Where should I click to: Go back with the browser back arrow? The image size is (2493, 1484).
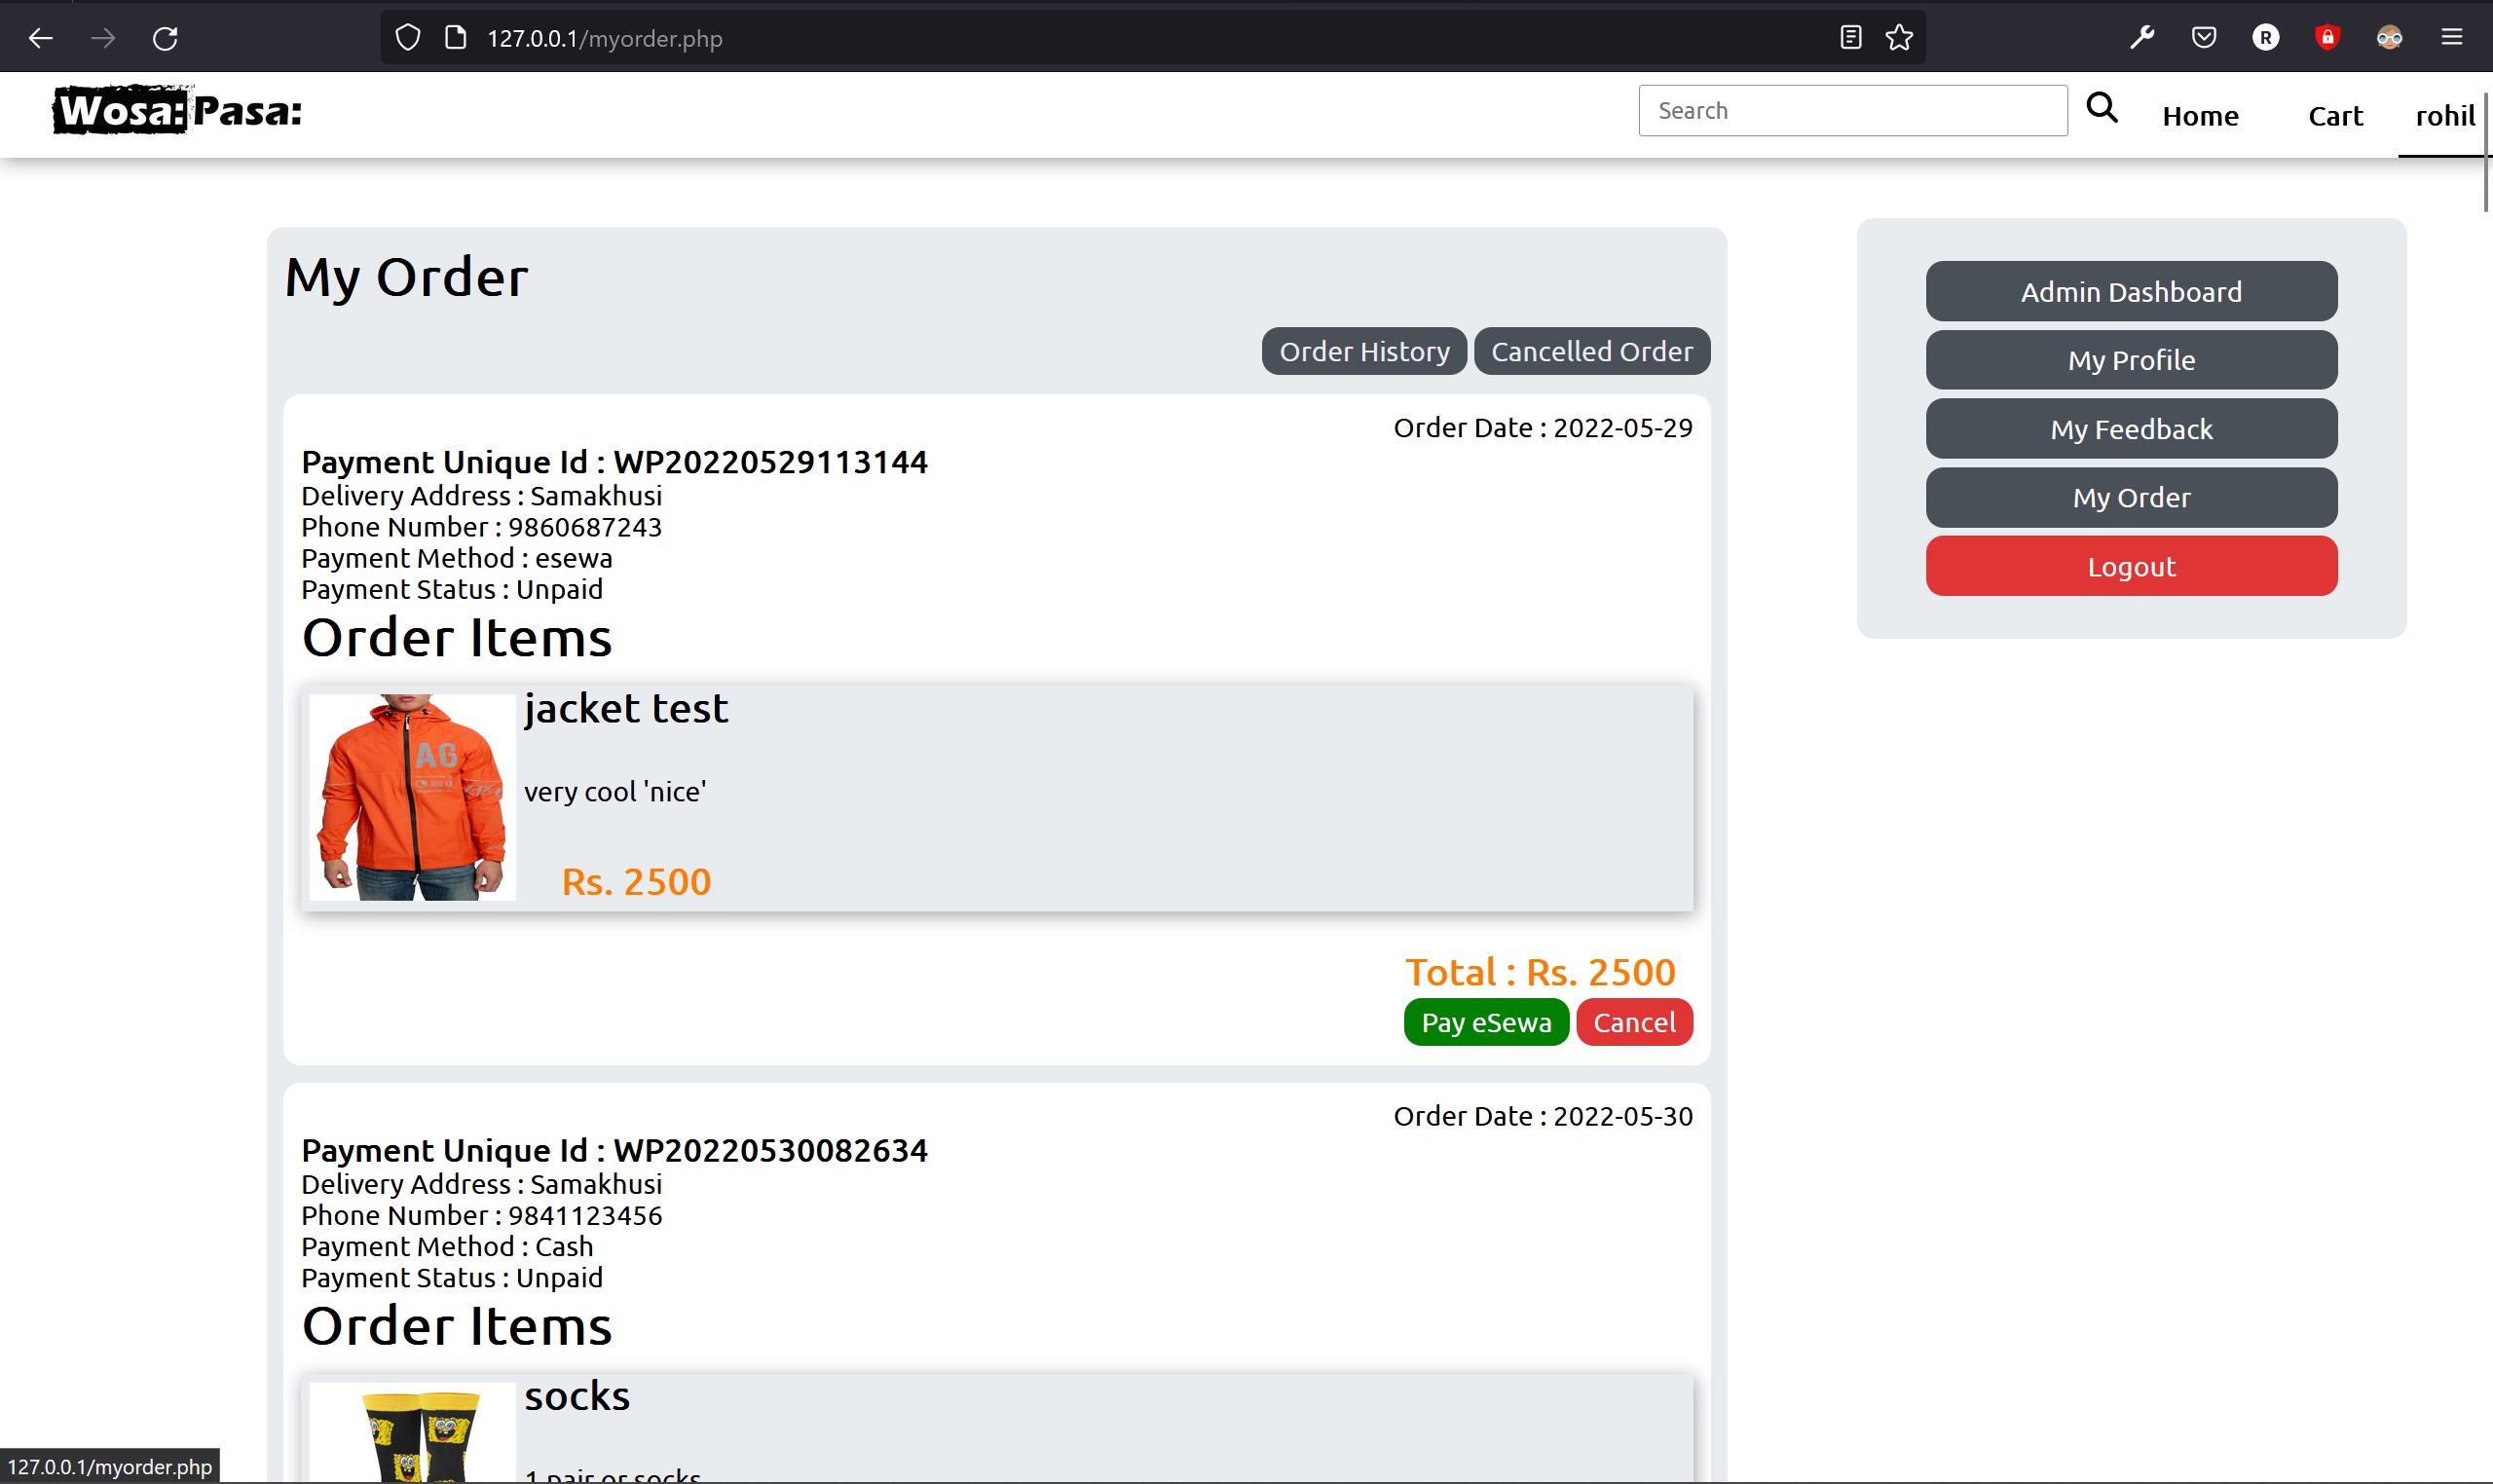(41, 39)
